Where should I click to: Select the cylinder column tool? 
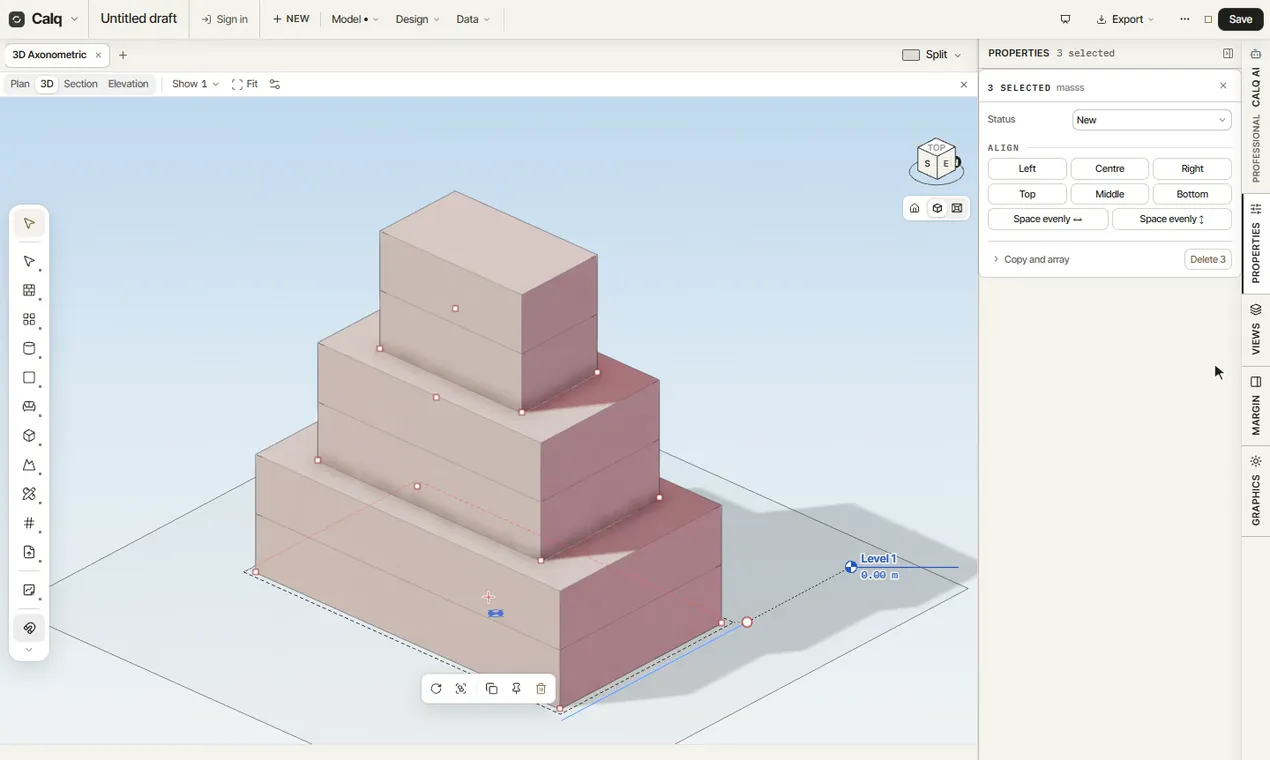tap(29, 349)
